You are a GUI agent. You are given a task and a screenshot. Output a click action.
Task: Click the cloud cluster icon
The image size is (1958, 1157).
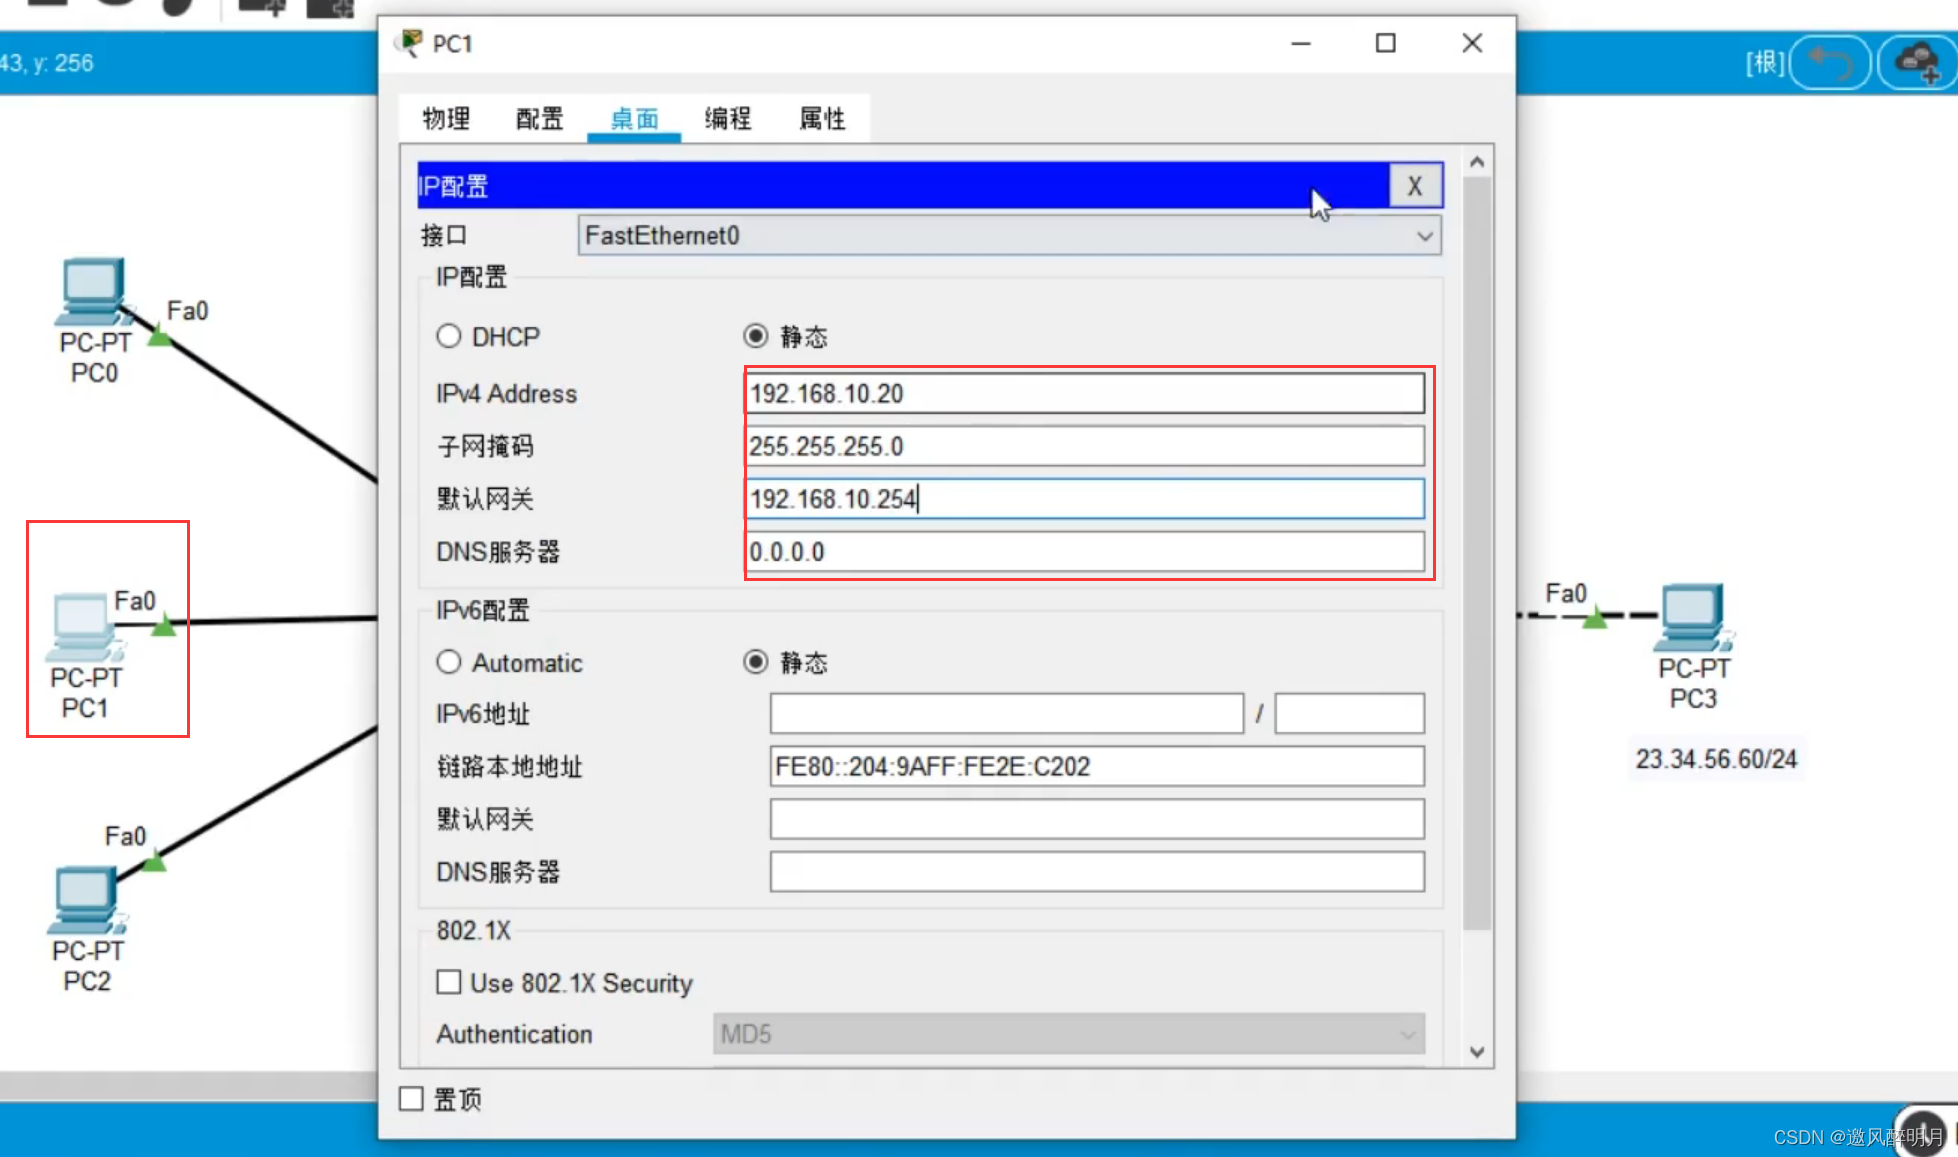[x=1918, y=62]
